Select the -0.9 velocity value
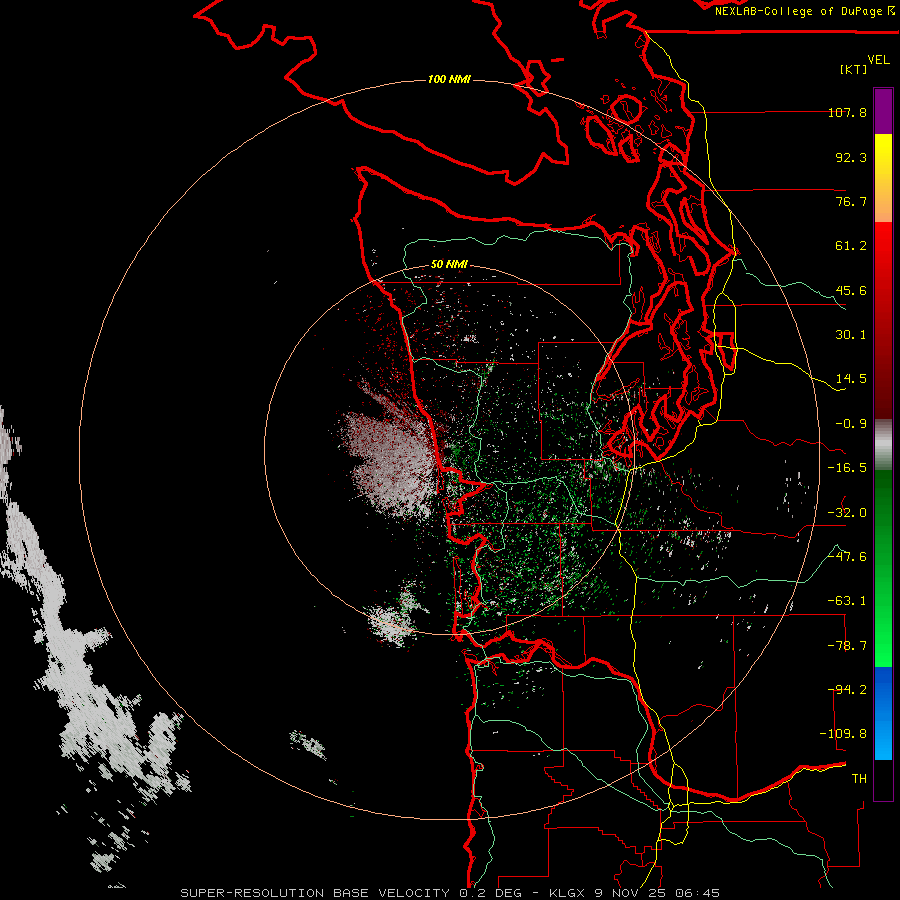The height and width of the screenshot is (900, 900). click(x=851, y=424)
